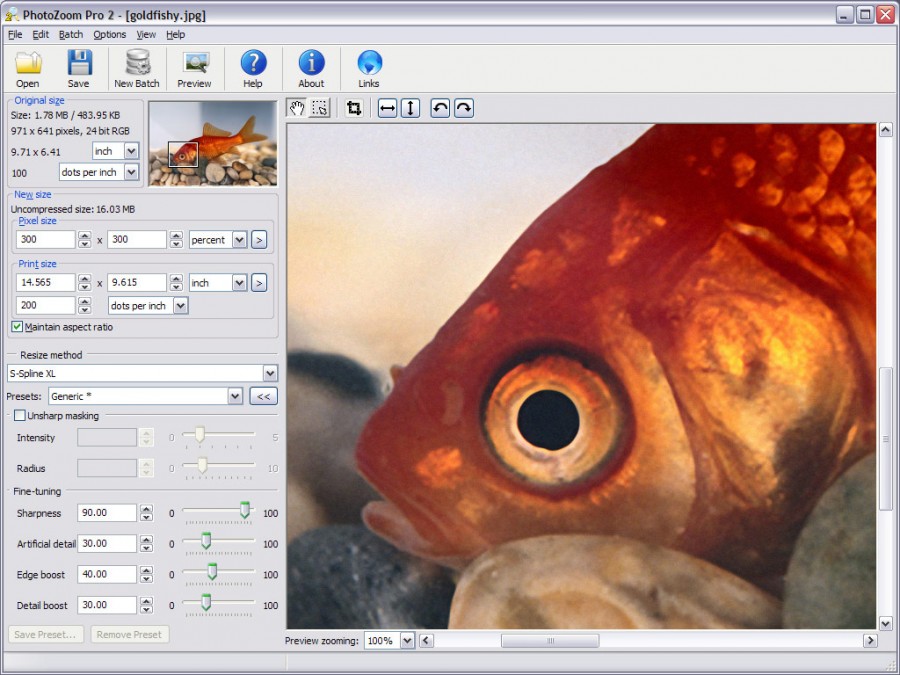
Task: Open the Options menu
Action: pyautogui.click(x=109, y=33)
